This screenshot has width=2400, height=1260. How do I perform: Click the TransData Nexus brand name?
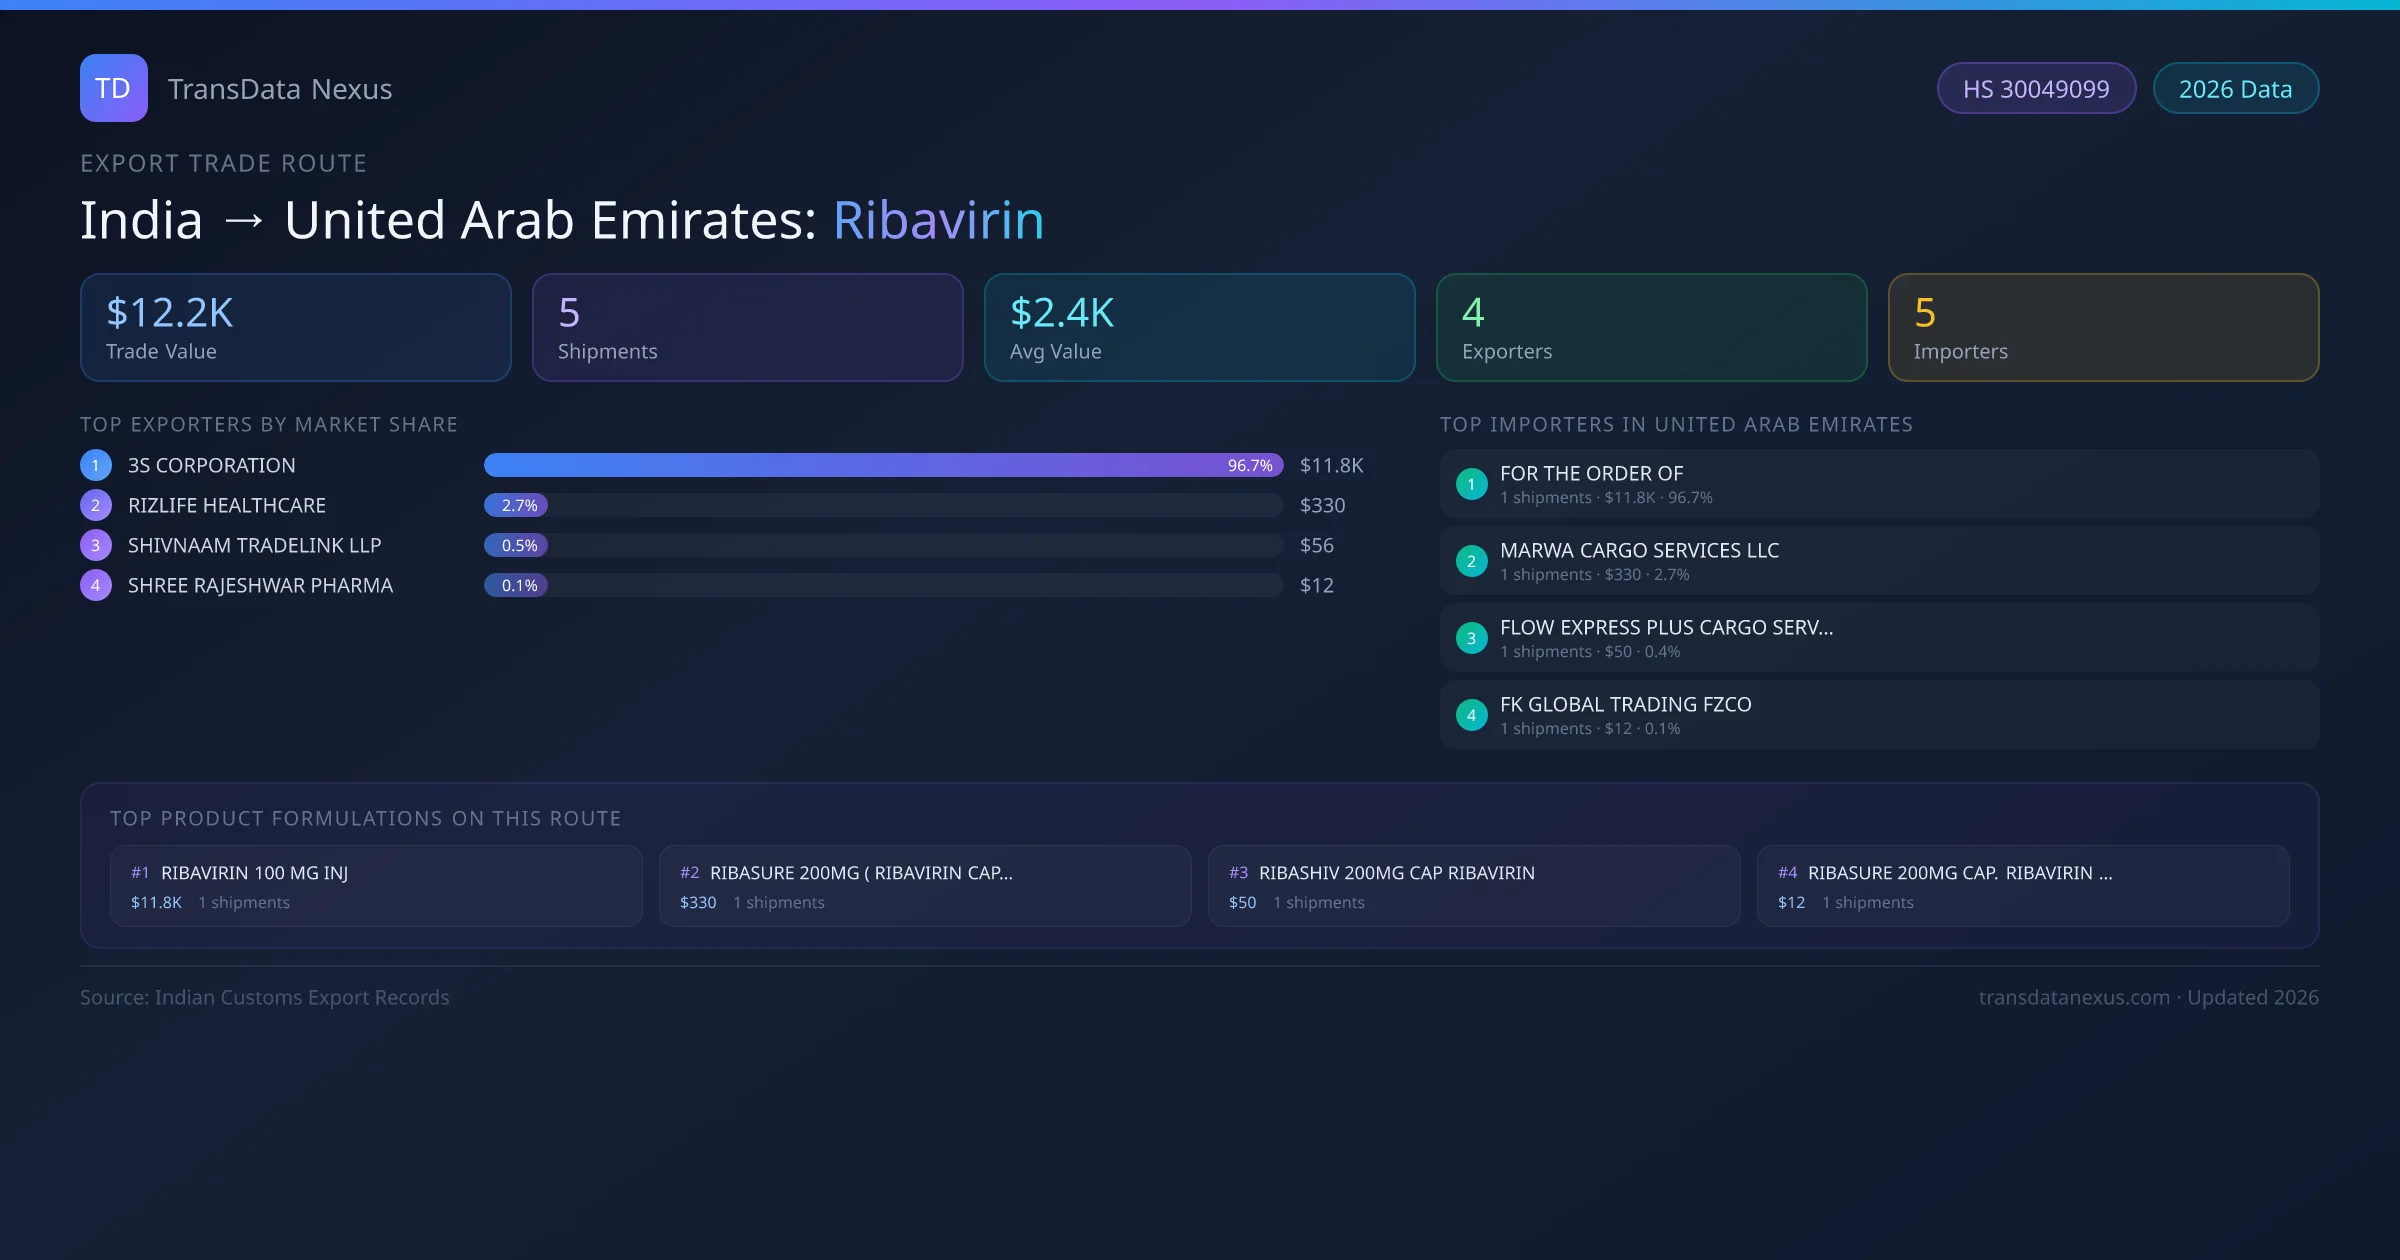[280, 89]
